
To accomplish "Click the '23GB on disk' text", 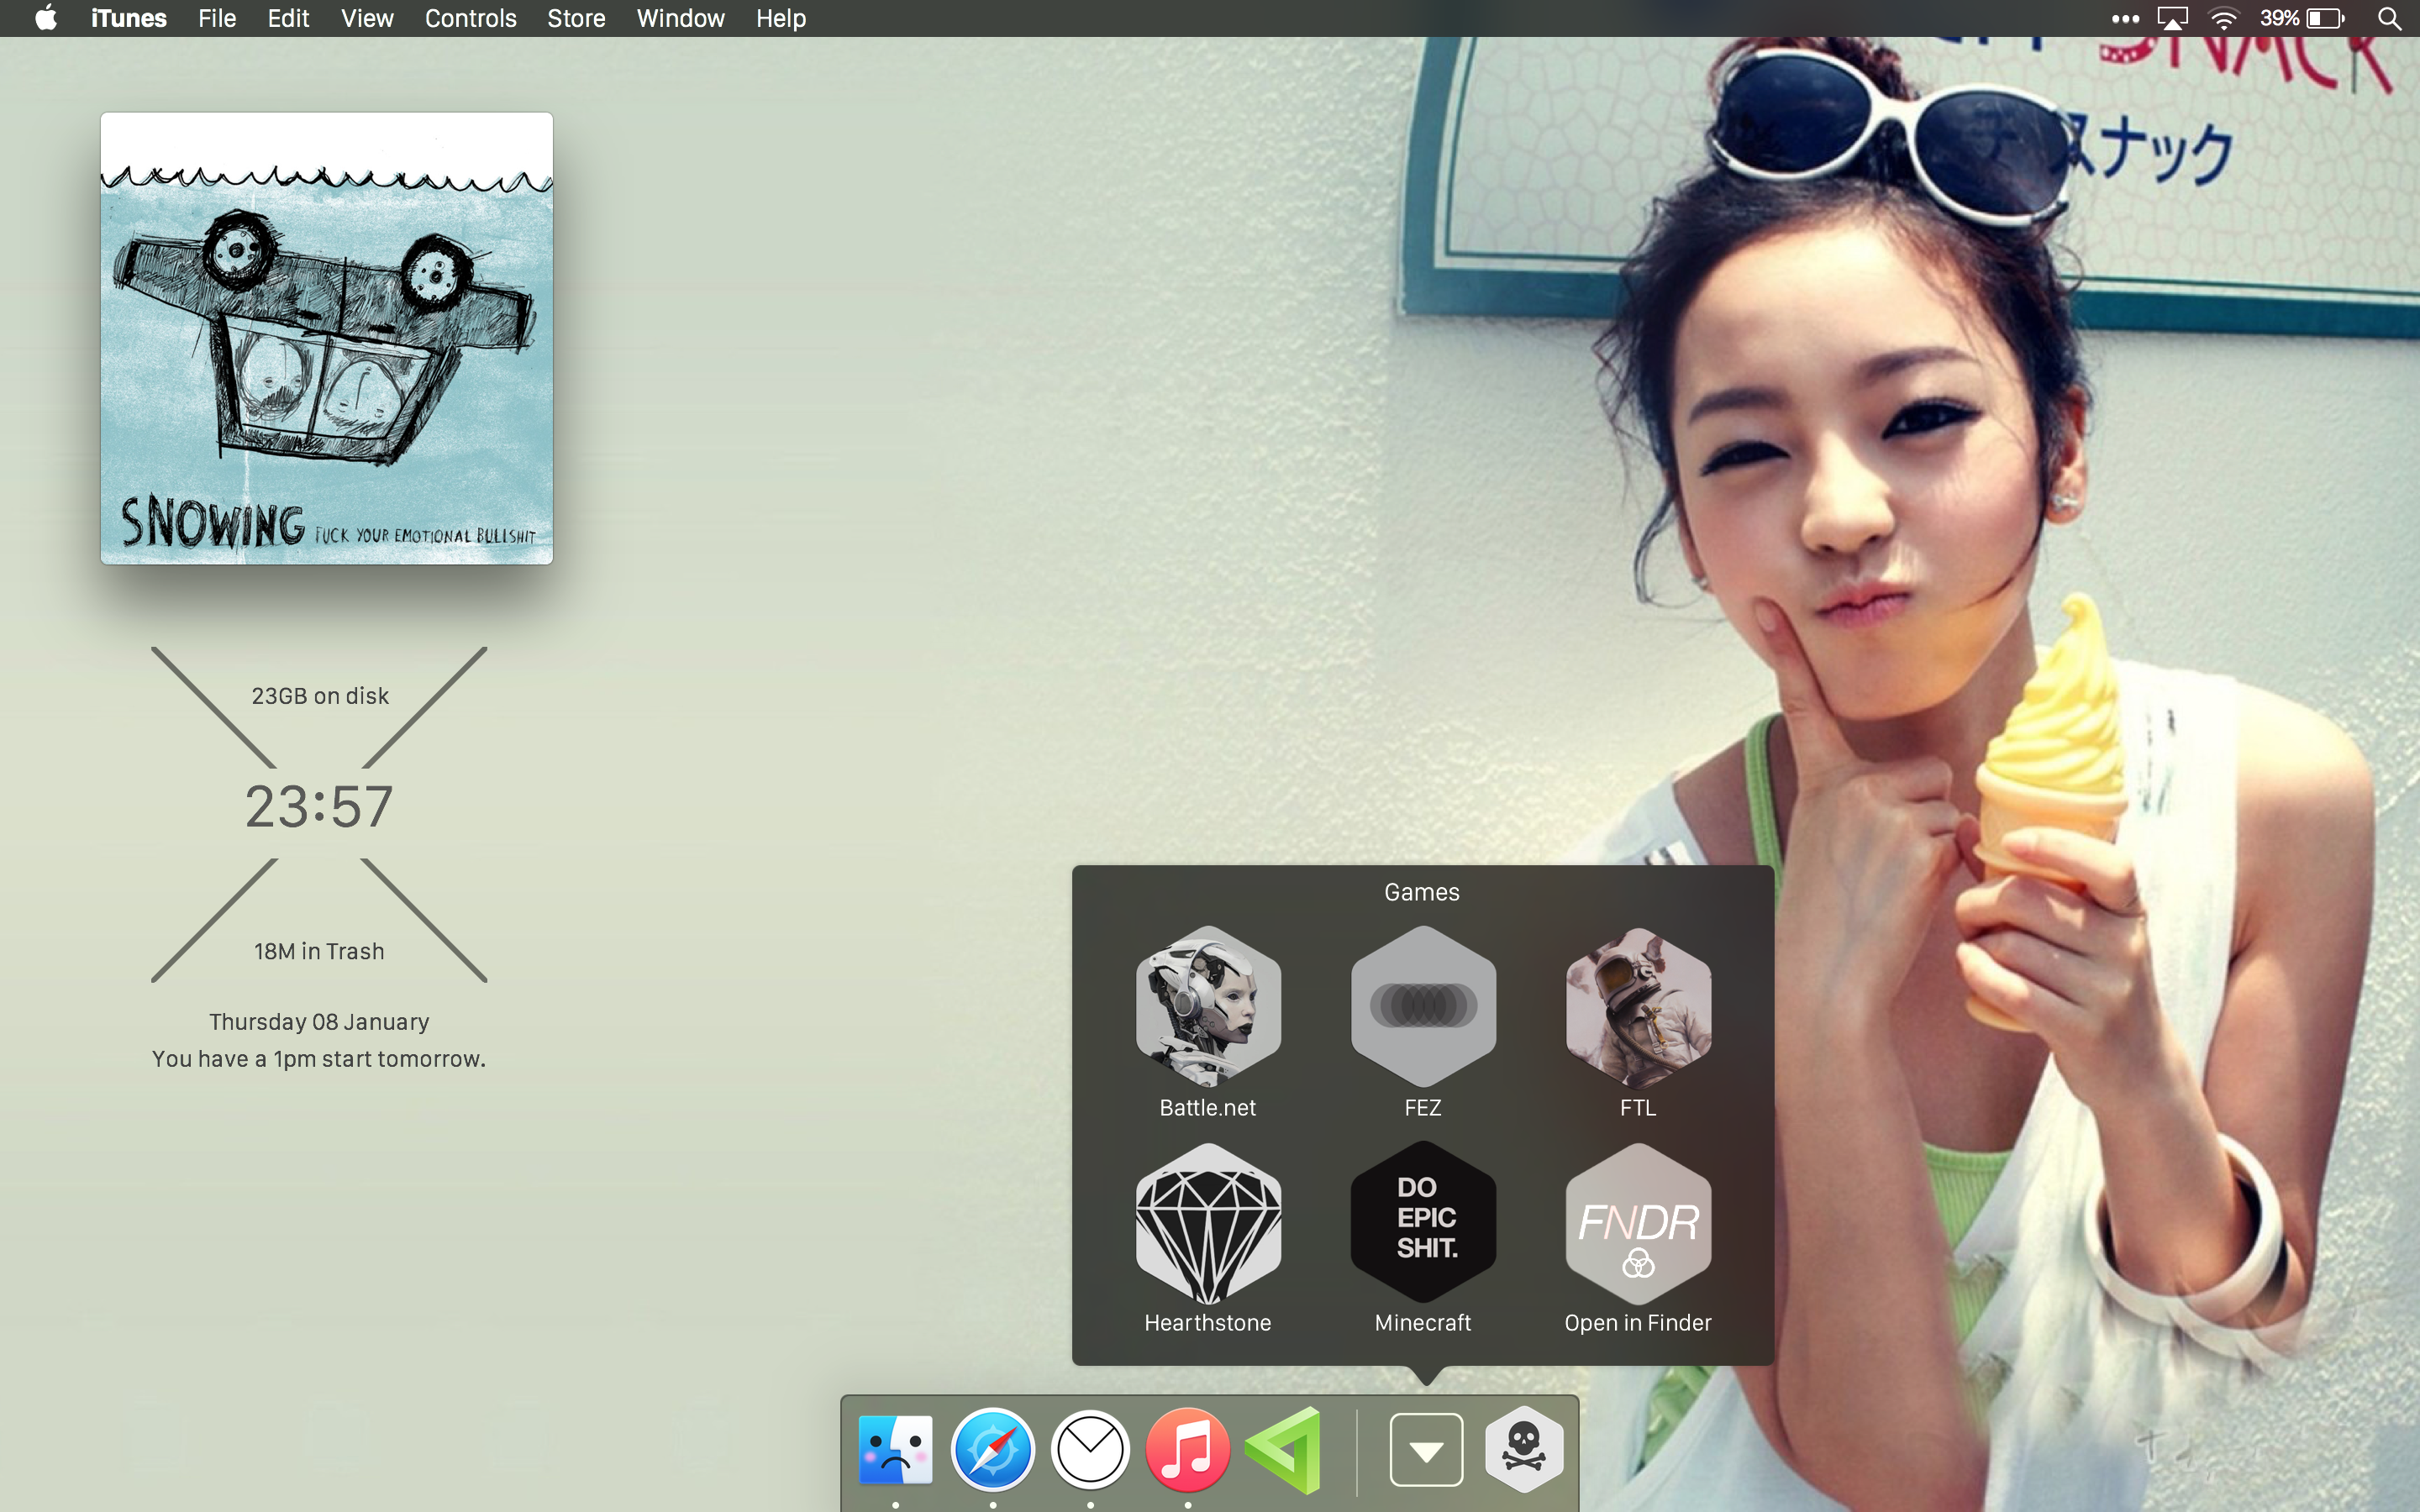I will click(320, 696).
